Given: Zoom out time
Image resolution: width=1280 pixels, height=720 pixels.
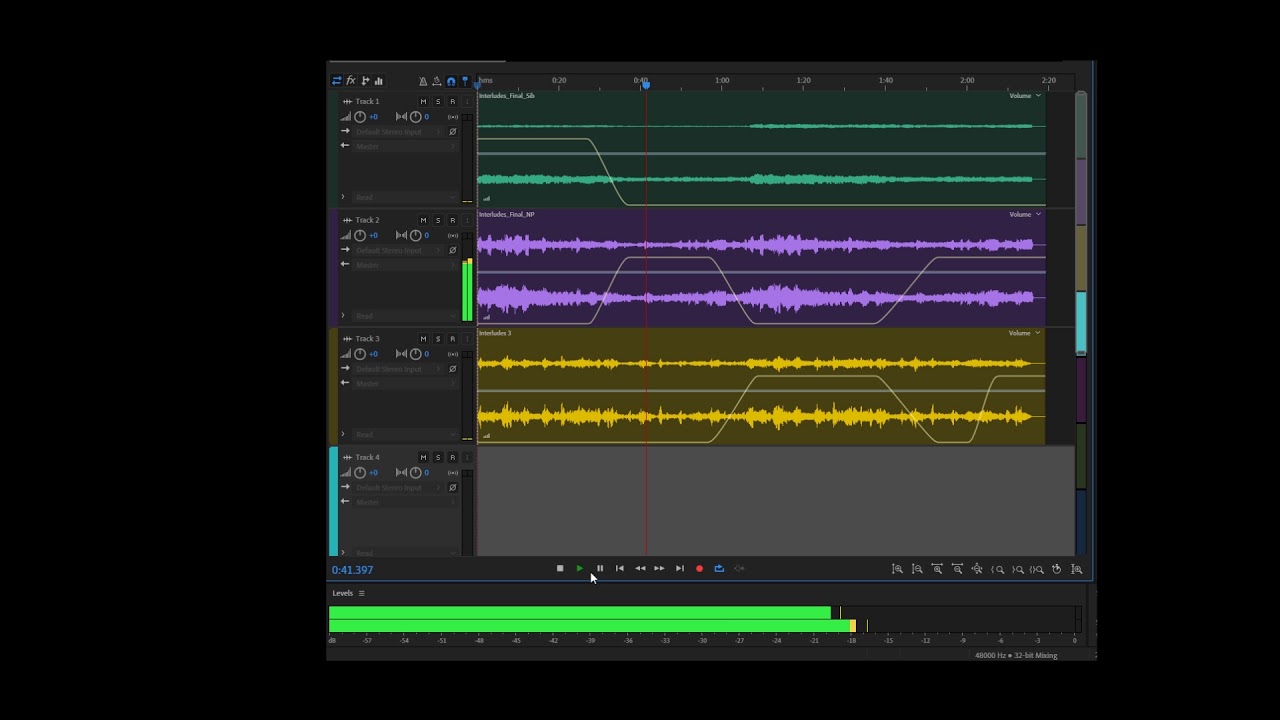Looking at the screenshot, I should [x=957, y=569].
